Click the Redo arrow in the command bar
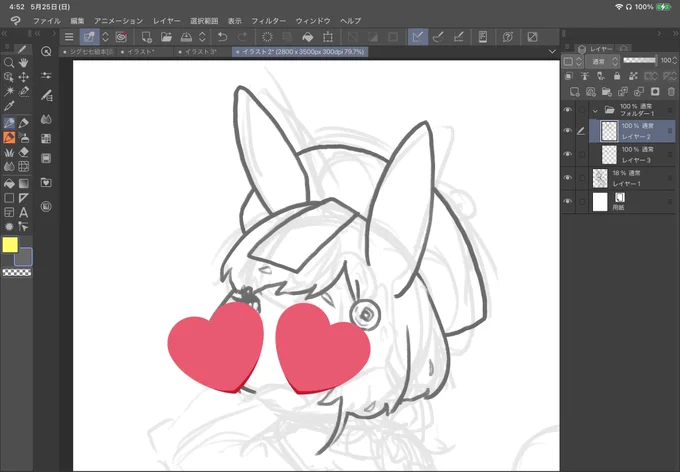The image size is (680, 472). point(242,37)
